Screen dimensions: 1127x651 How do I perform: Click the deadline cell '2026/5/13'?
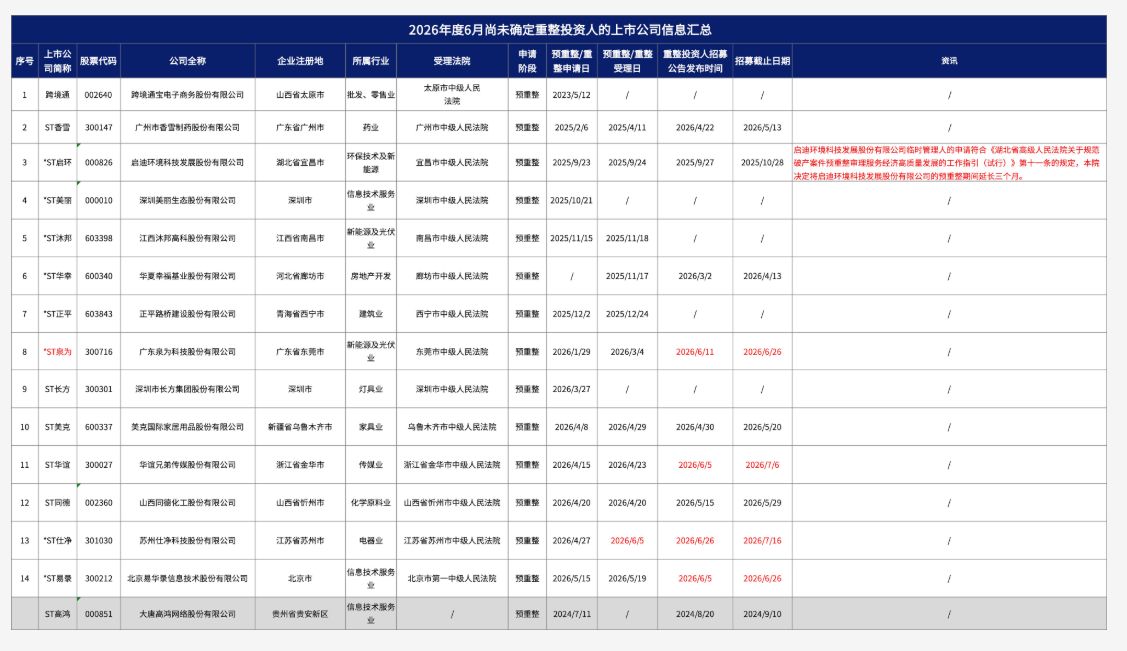(763, 127)
